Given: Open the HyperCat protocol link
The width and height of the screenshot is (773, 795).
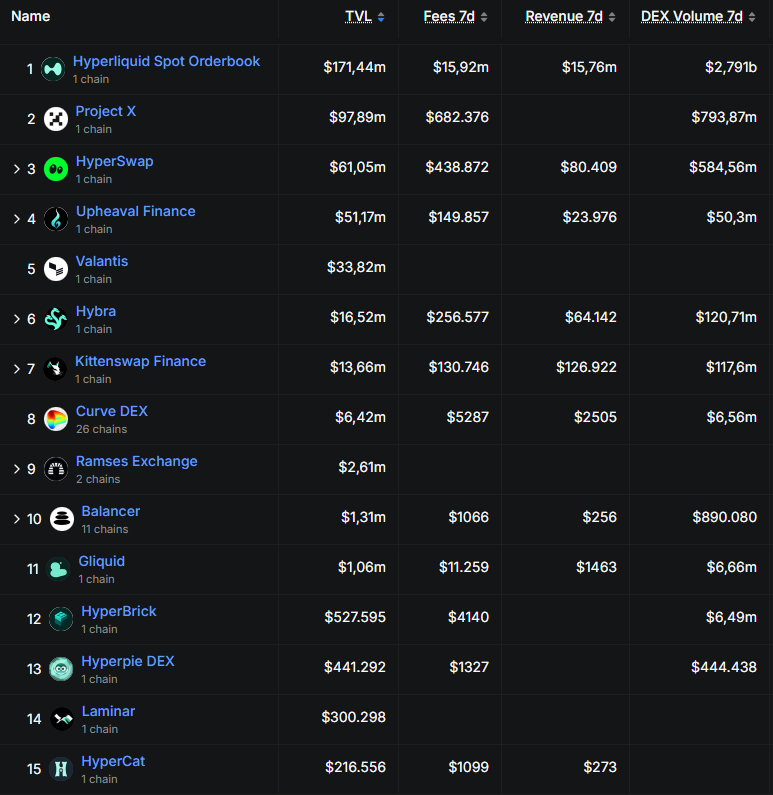Looking at the screenshot, I should coord(113,761).
